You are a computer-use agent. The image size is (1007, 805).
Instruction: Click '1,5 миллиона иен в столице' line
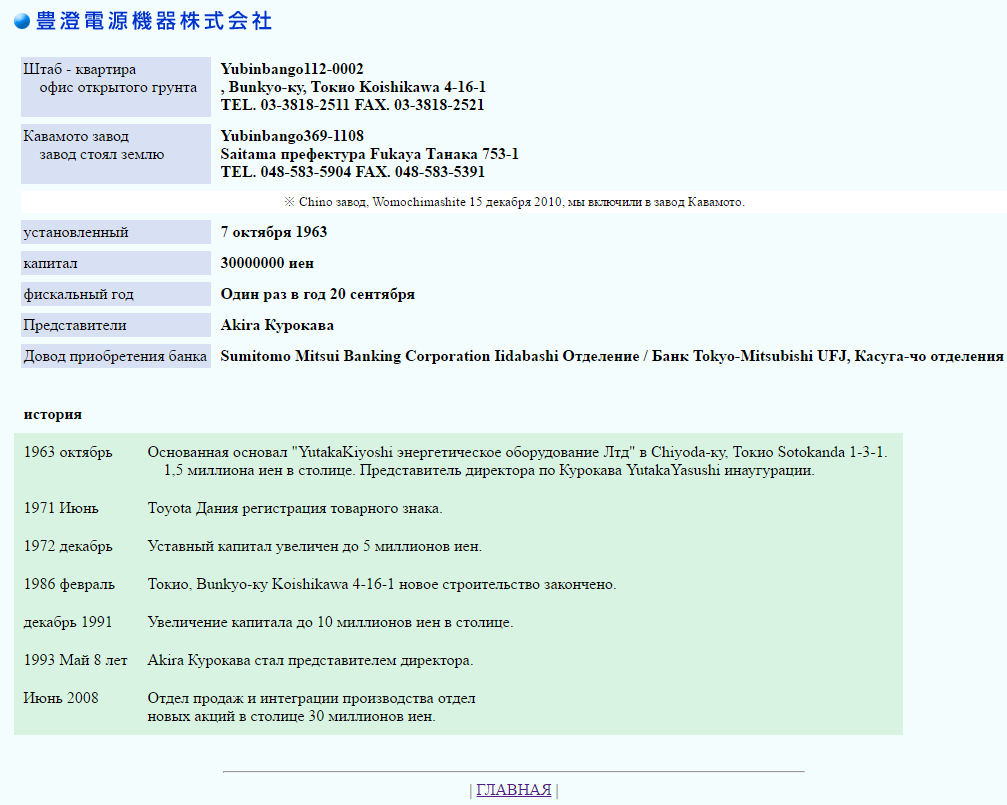pyautogui.click(x=489, y=470)
